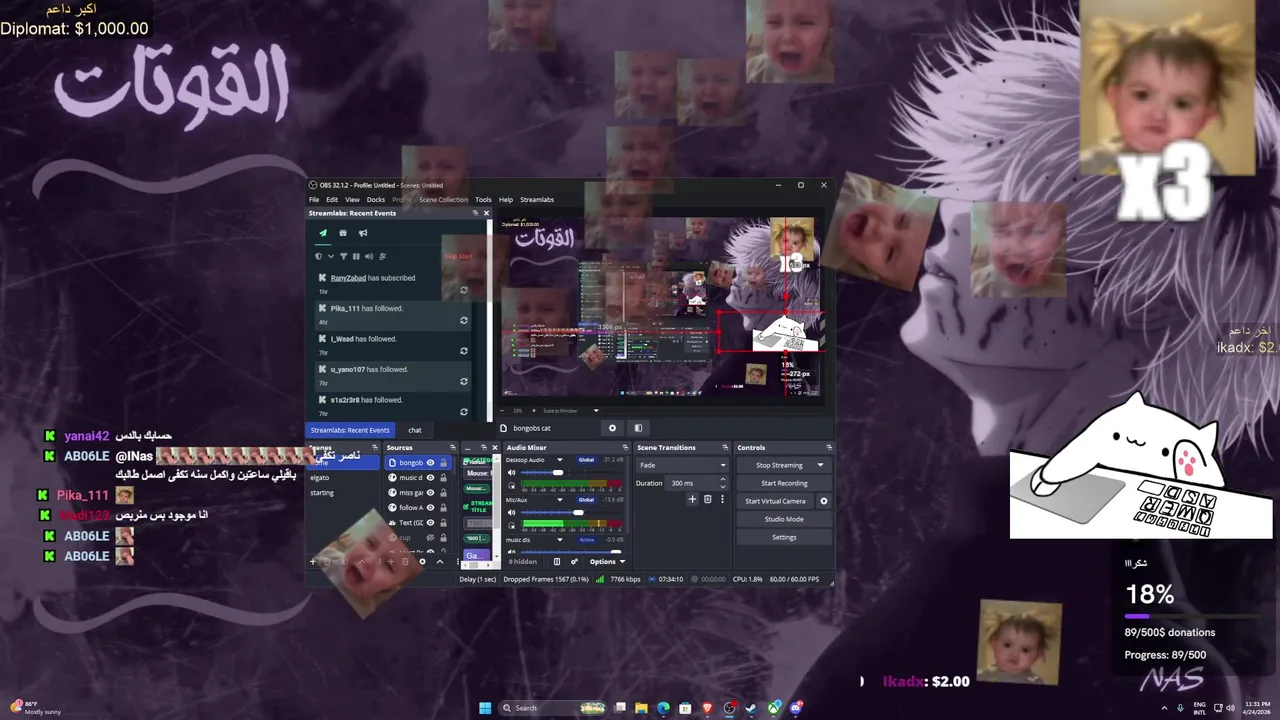Mute the Mic/Aux speaker icon
Screen dimensions: 1280x720
tap(512, 512)
